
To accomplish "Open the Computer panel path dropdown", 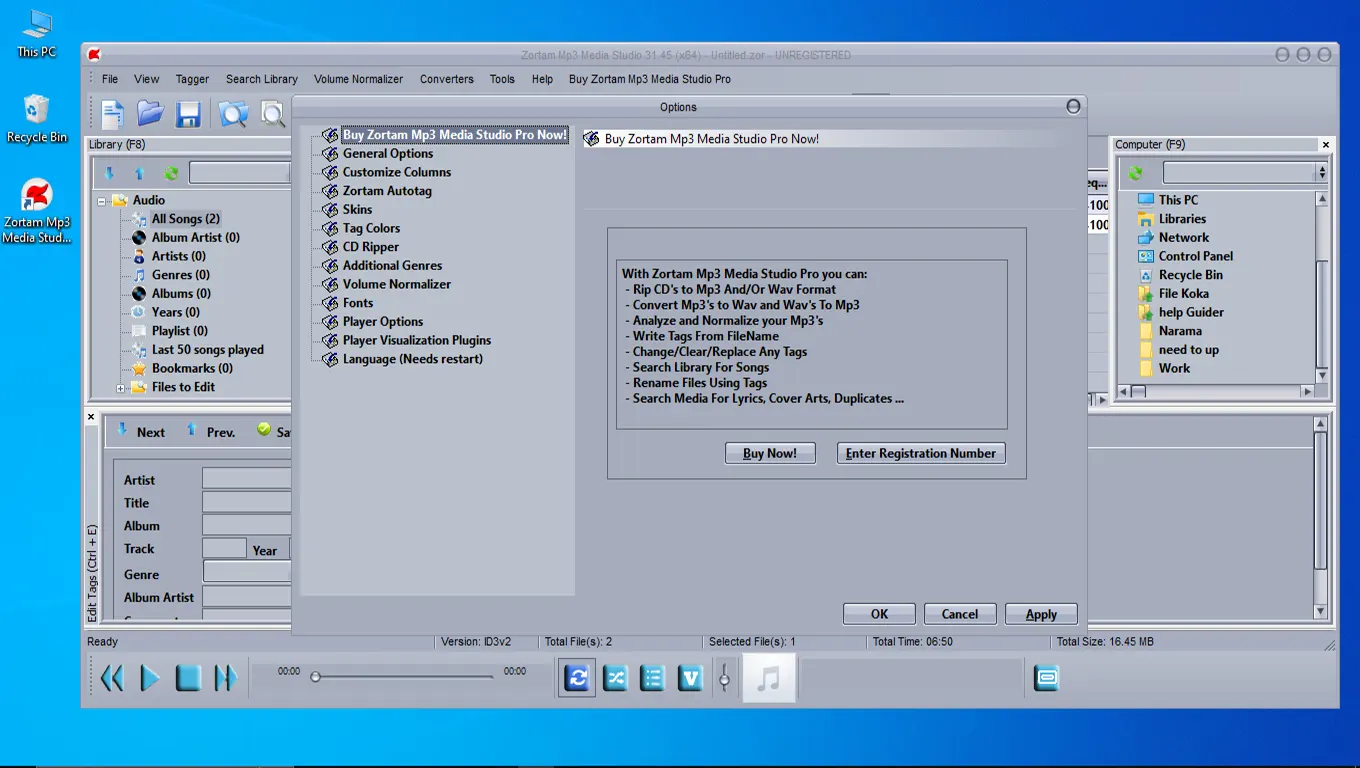I will coord(1322,173).
